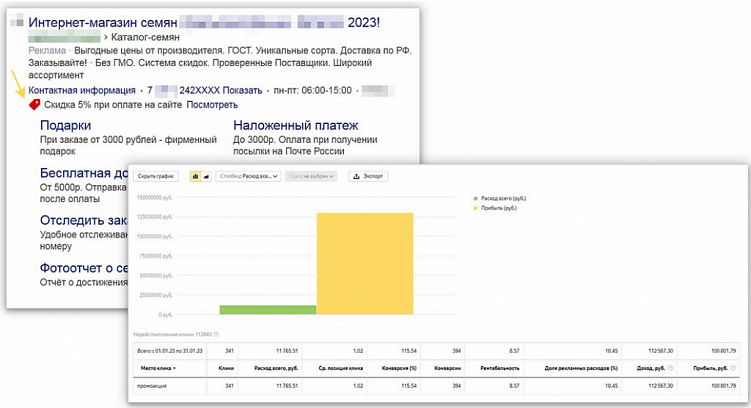Screen dimensions: 751x408
Task: Open help icon beside invalid clicks count
Action: (216, 334)
